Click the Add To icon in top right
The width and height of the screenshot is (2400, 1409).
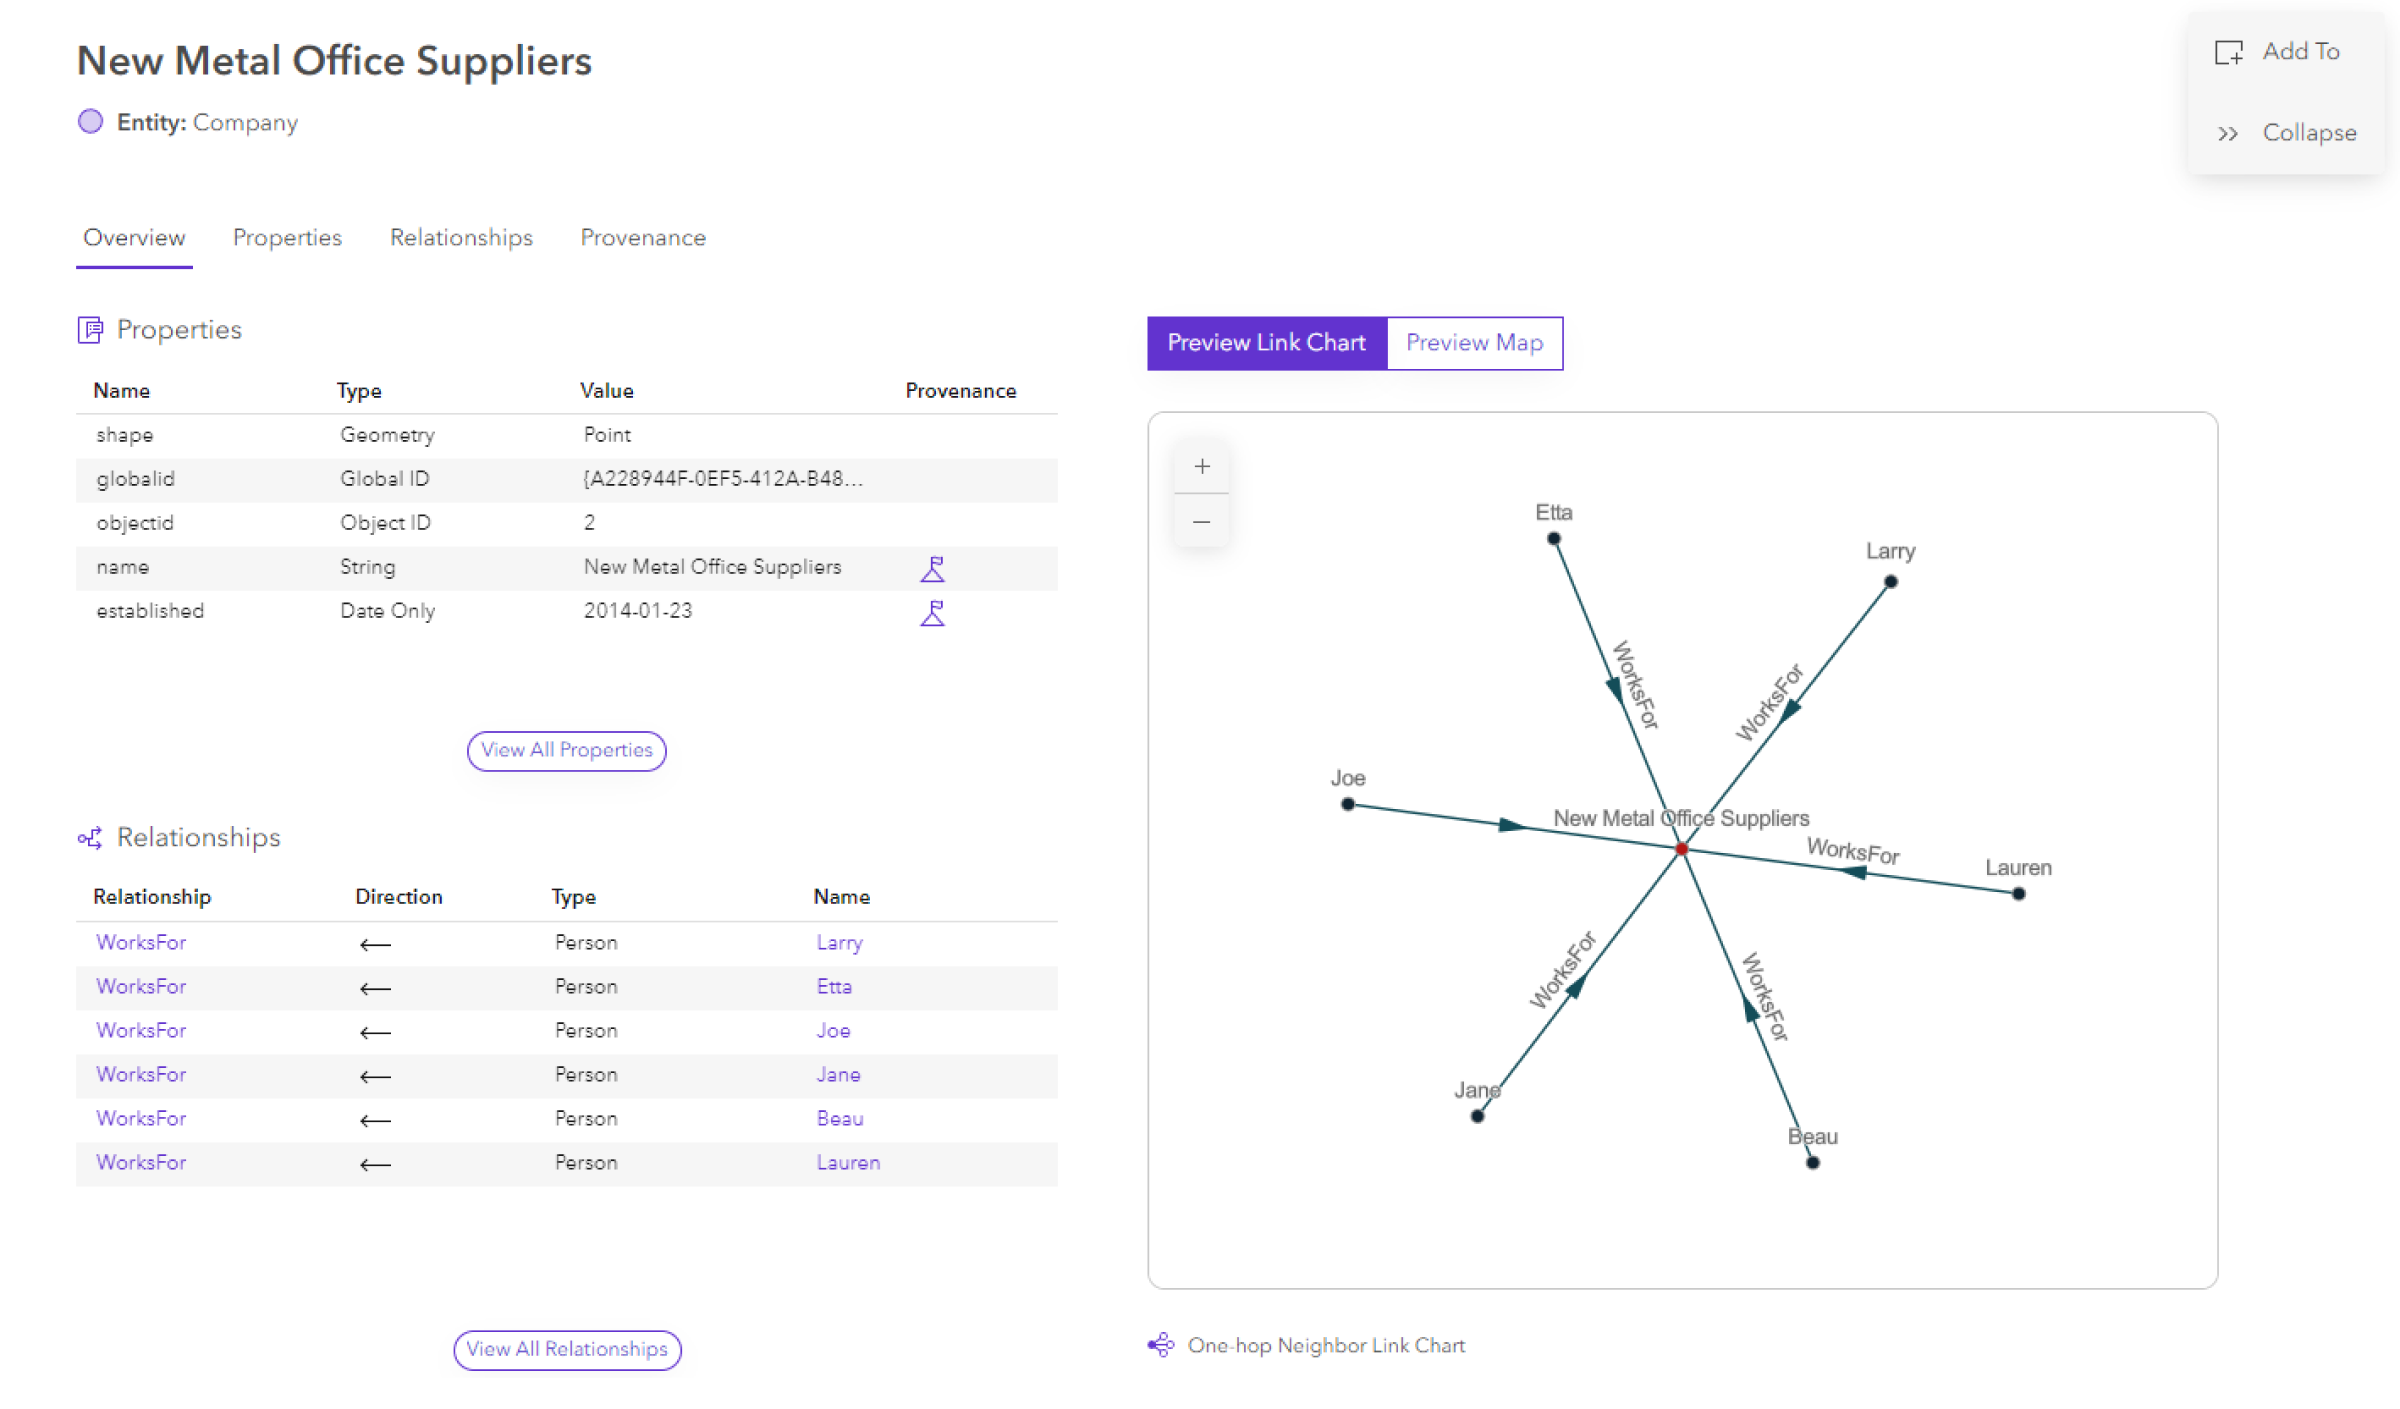click(2229, 50)
